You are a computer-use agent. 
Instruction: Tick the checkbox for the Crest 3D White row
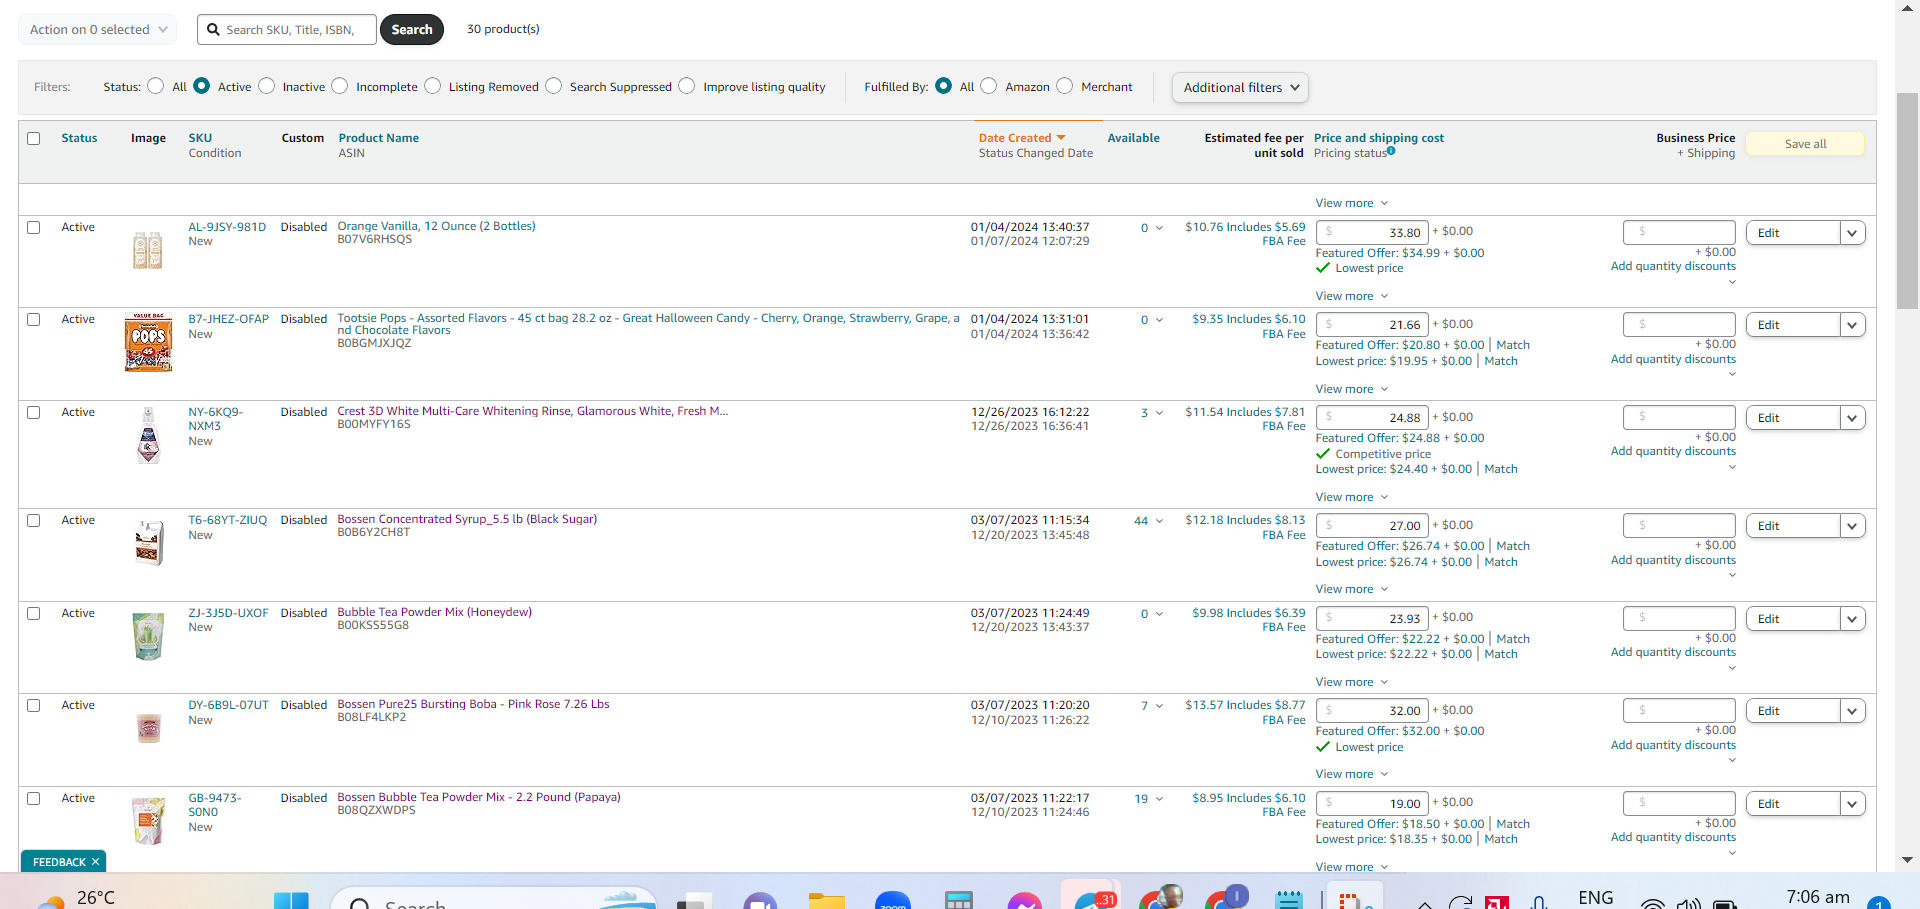34,413
